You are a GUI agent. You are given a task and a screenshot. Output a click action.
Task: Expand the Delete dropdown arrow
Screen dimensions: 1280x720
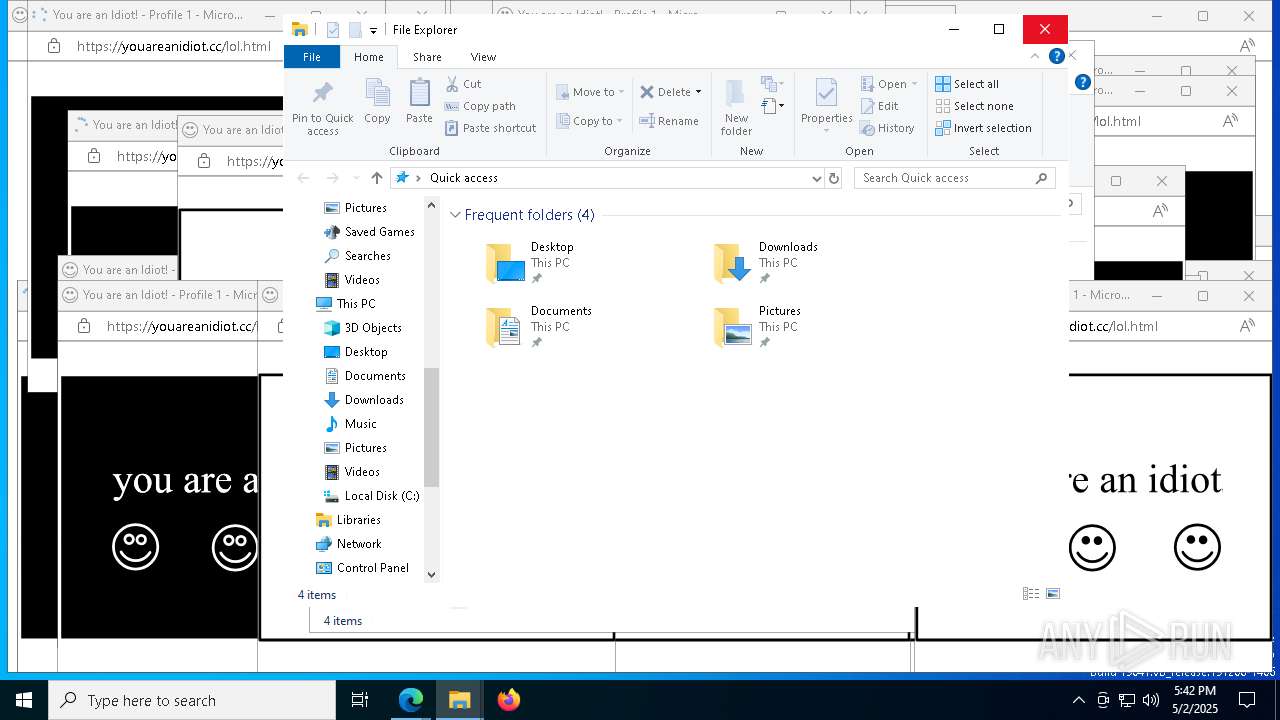point(698,92)
